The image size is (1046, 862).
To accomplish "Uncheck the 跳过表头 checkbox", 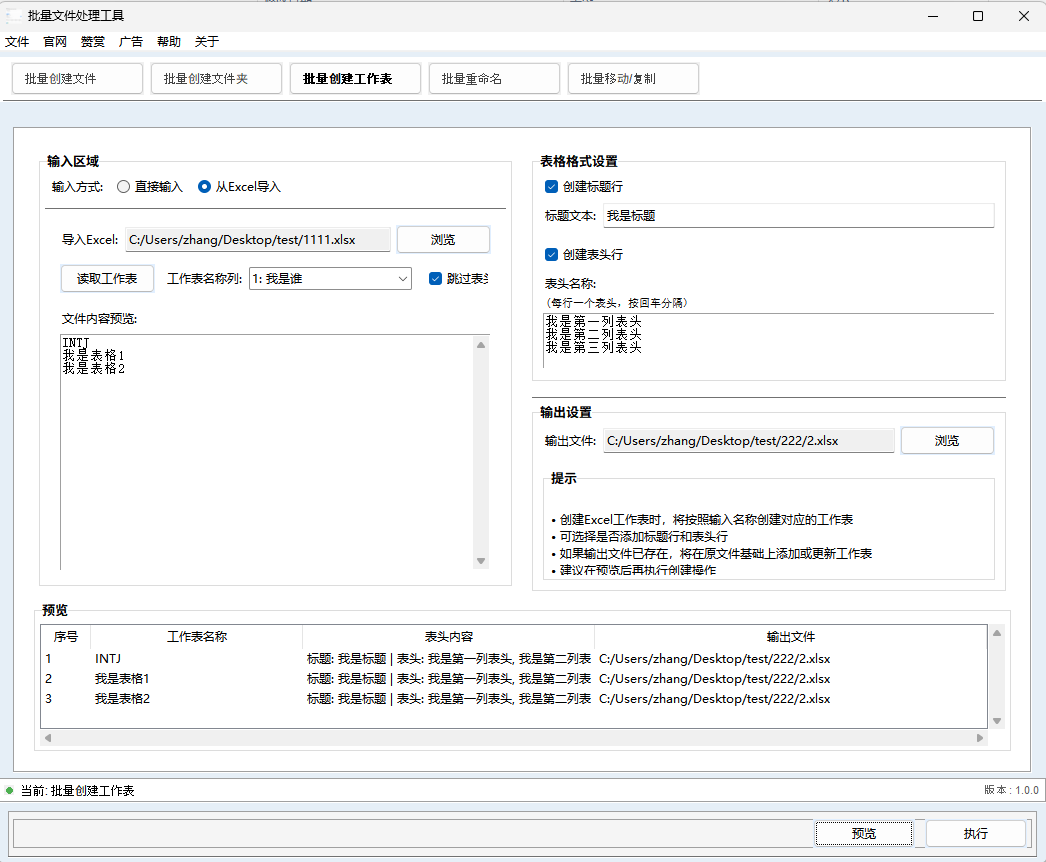I will [437, 279].
